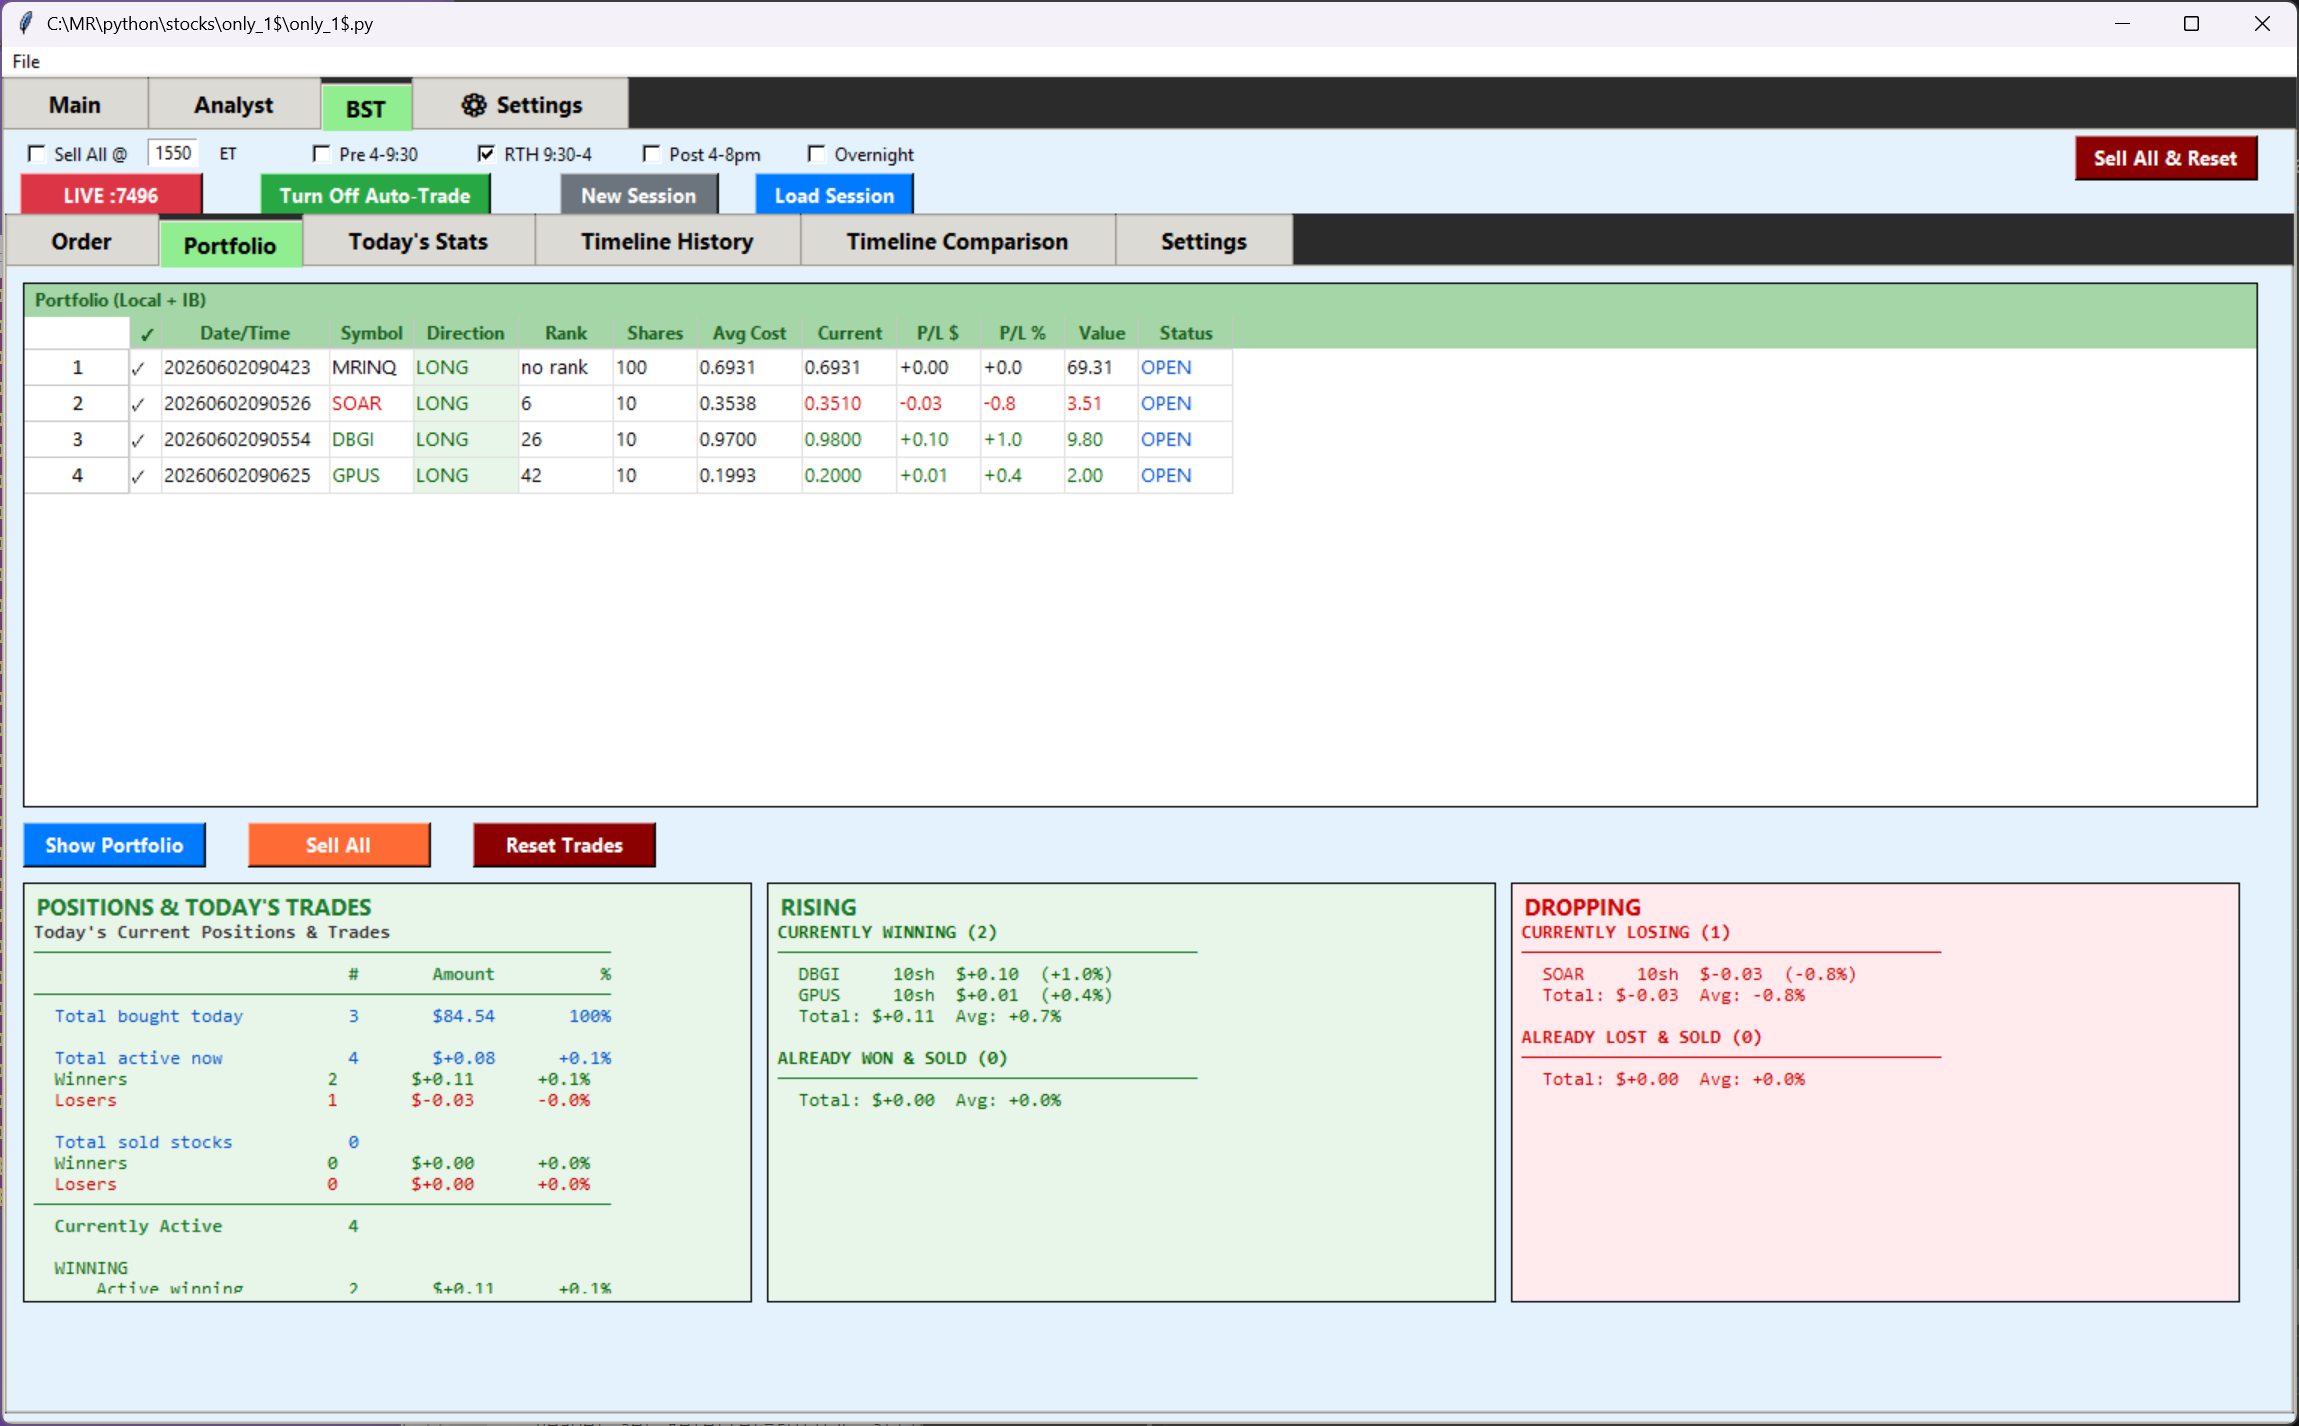
Task: Click 'ALREADY WON & SOLD (0)' heading
Action: pyautogui.click(x=892, y=1058)
